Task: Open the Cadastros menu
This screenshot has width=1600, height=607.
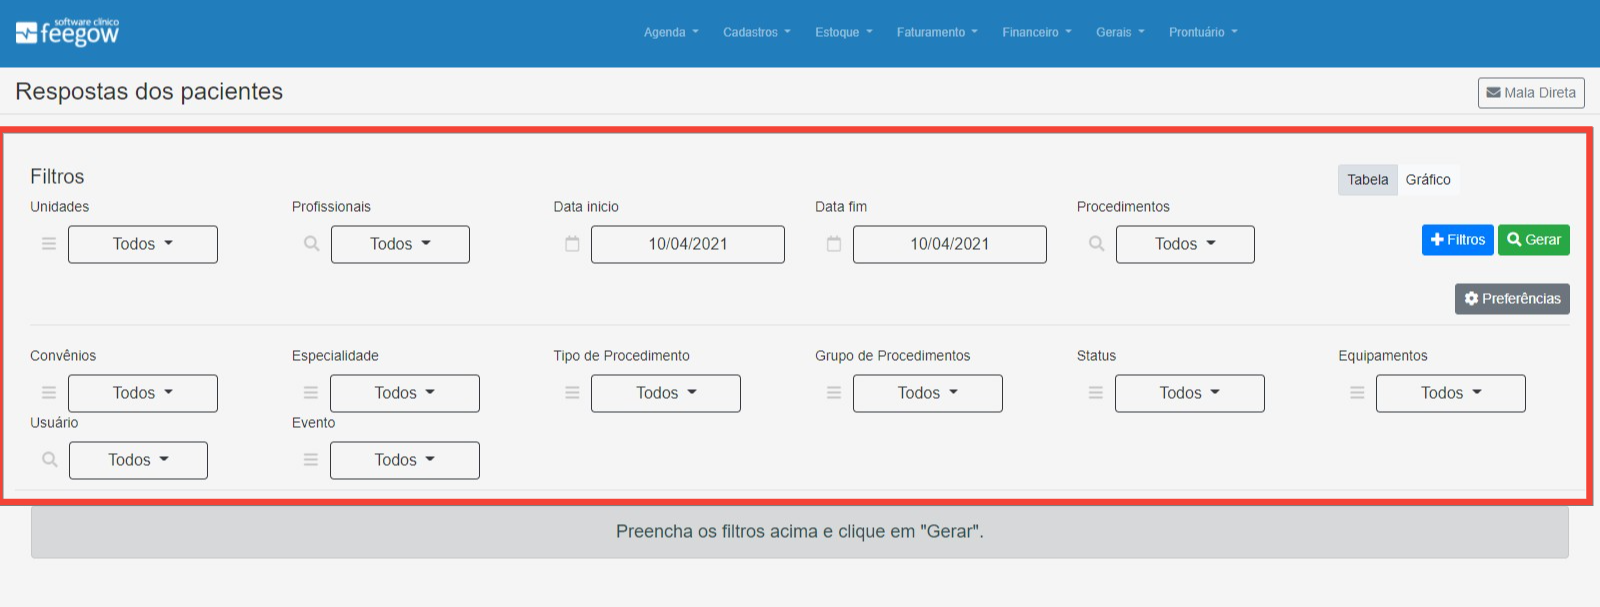Action: tap(757, 32)
